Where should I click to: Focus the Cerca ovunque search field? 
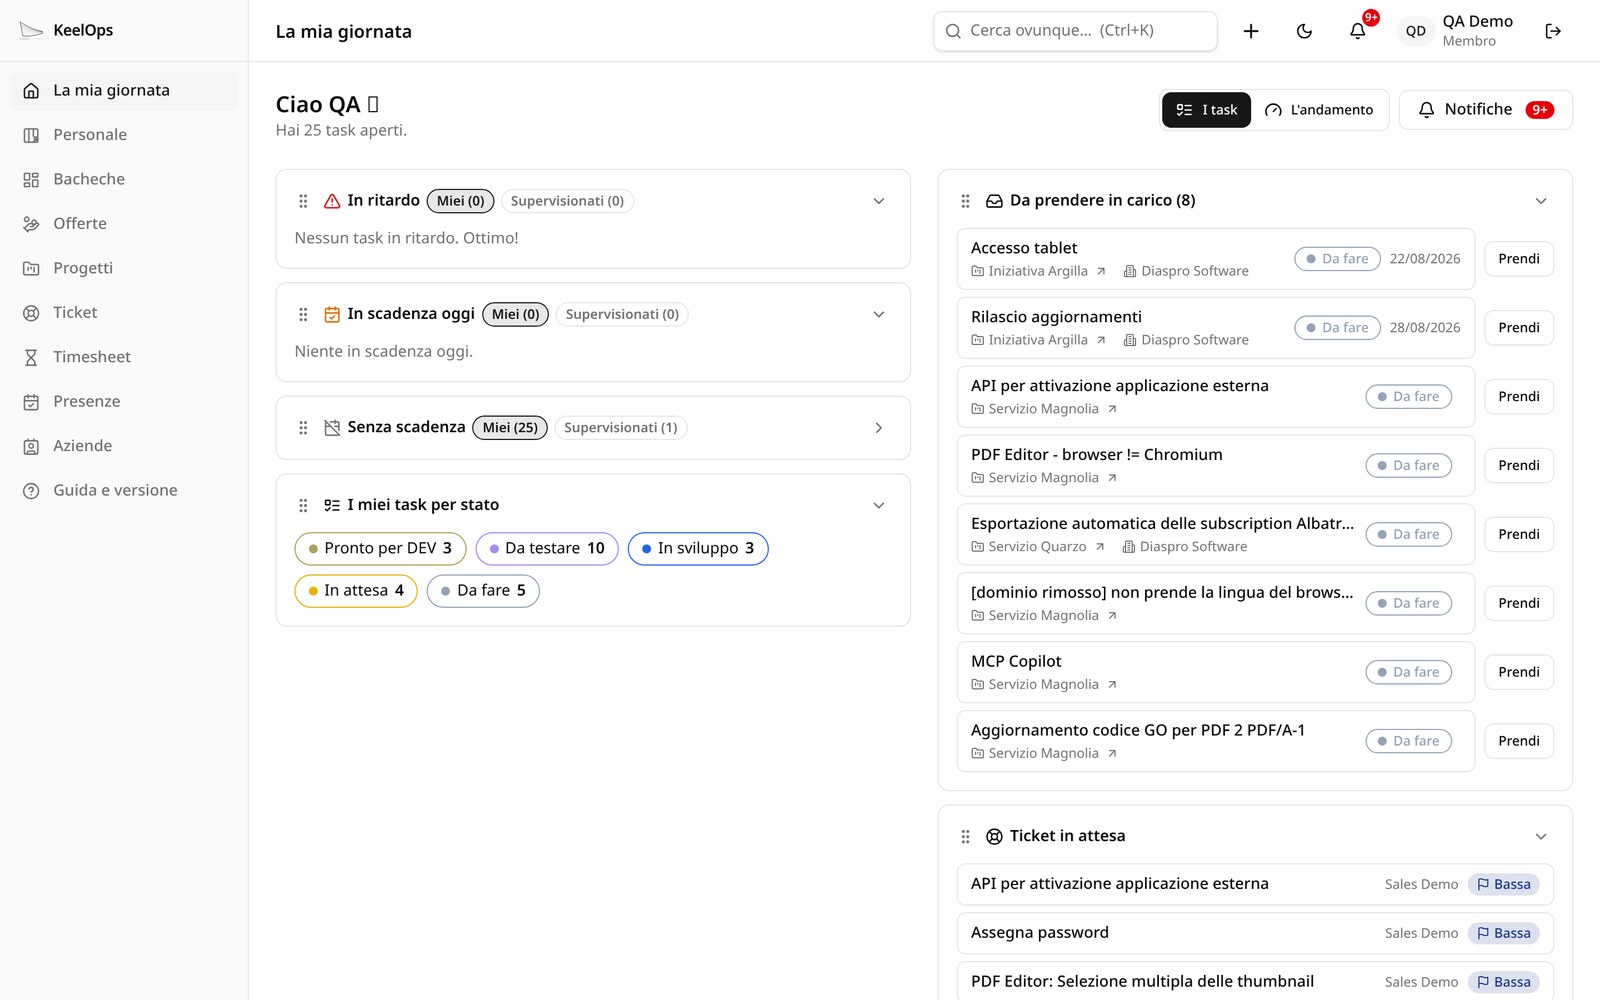pyautogui.click(x=1075, y=31)
